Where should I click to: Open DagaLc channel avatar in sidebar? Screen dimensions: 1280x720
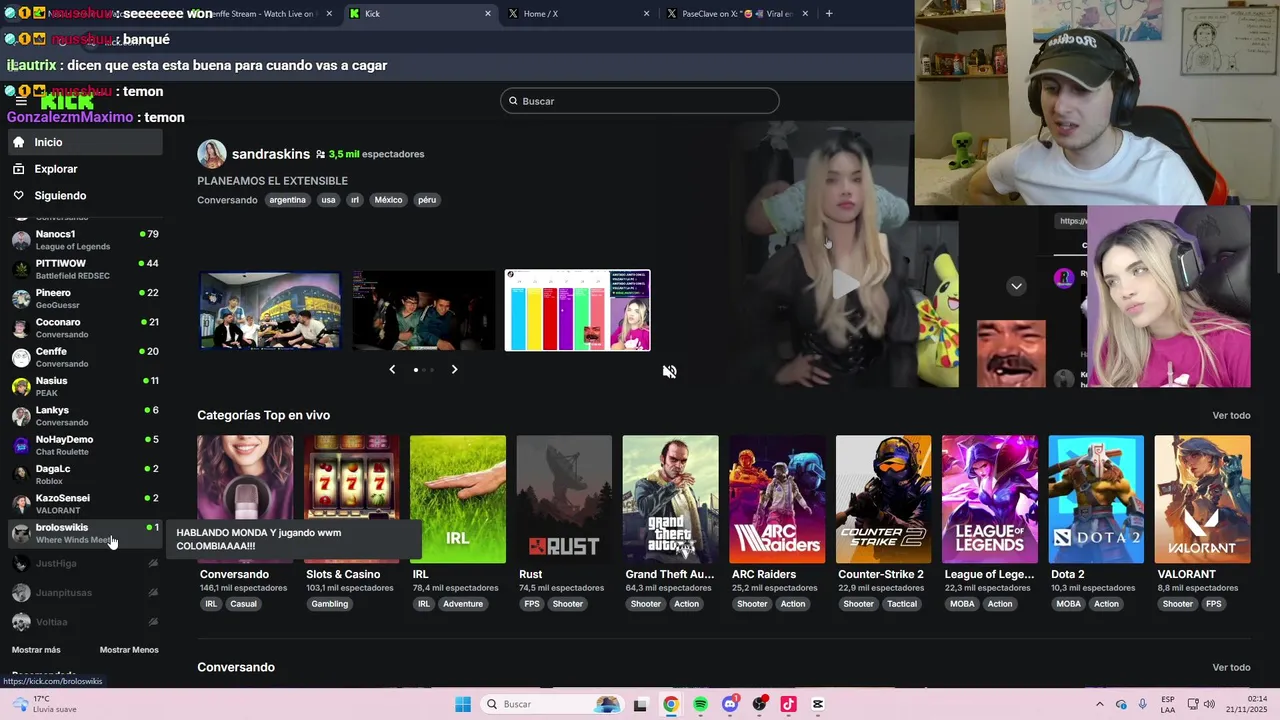coord(21,475)
